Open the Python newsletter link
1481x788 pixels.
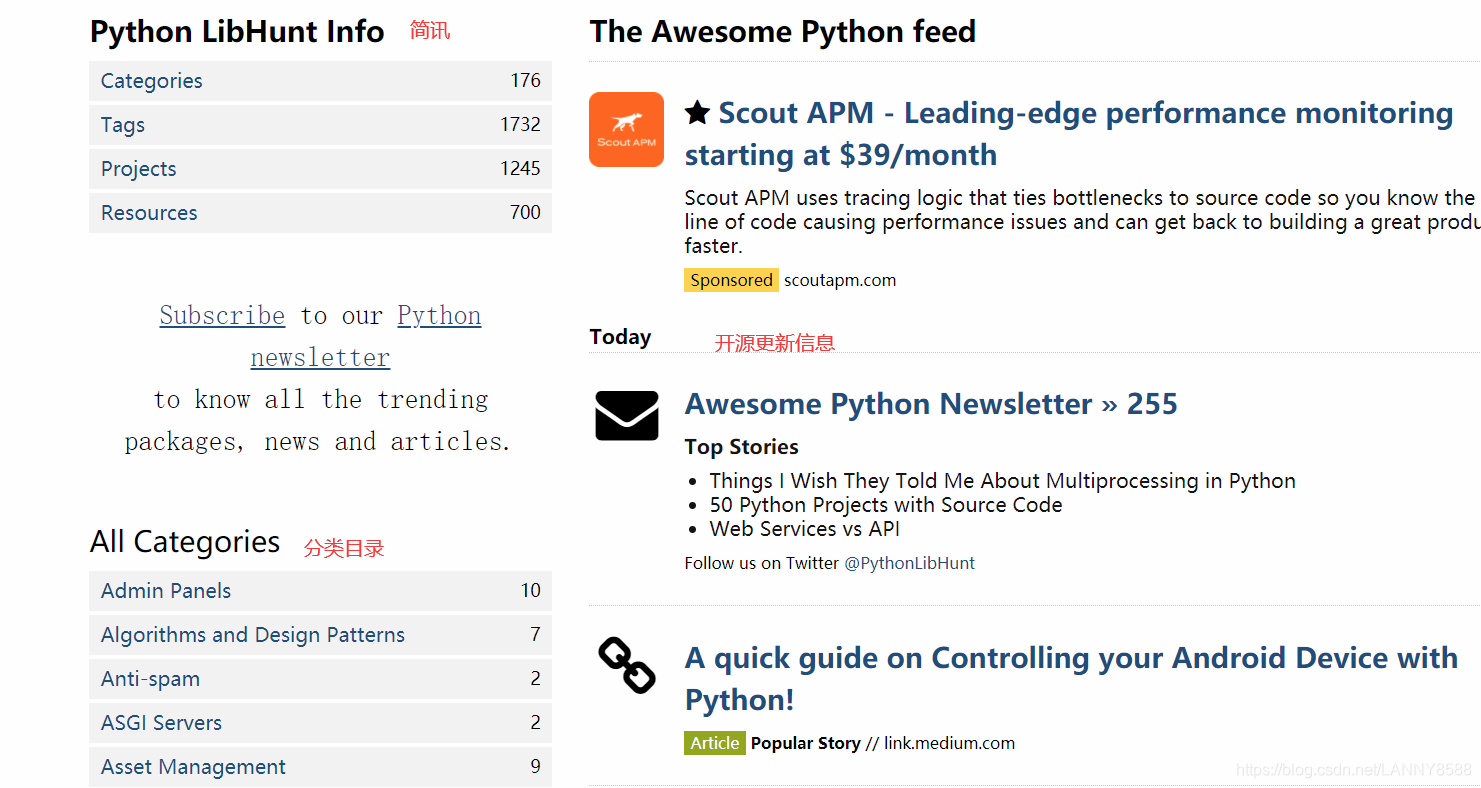[x=365, y=336]
